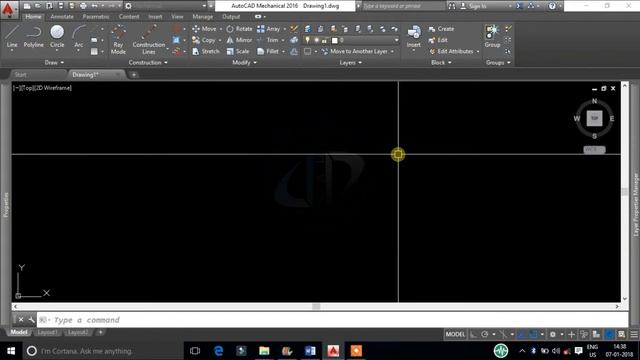The width and height of the screenshot is (640, 360).
Task: Expand the Modify panel
Action: pyautogui.click(x=244, y=62)
